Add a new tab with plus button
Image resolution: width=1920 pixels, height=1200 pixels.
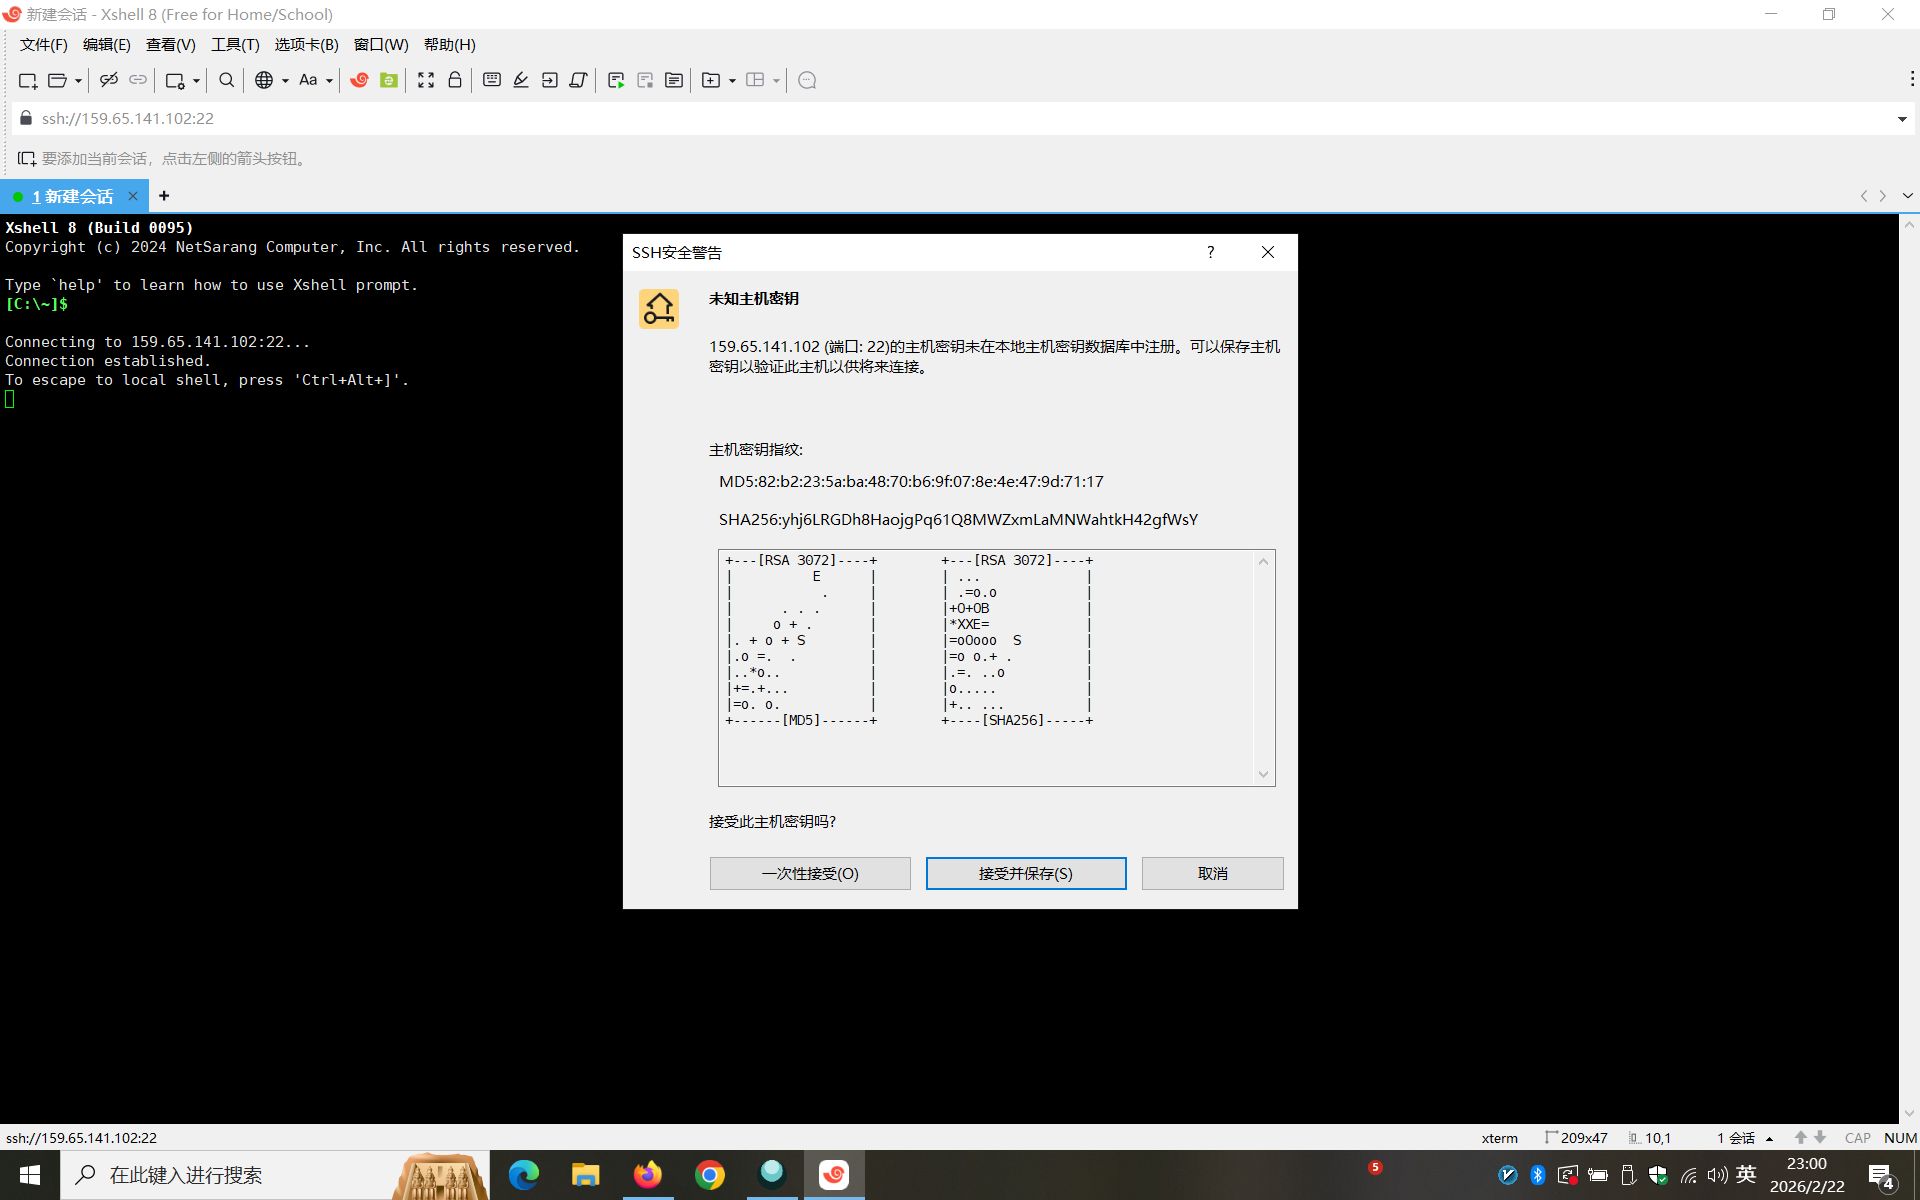click(x=164, y=196)
